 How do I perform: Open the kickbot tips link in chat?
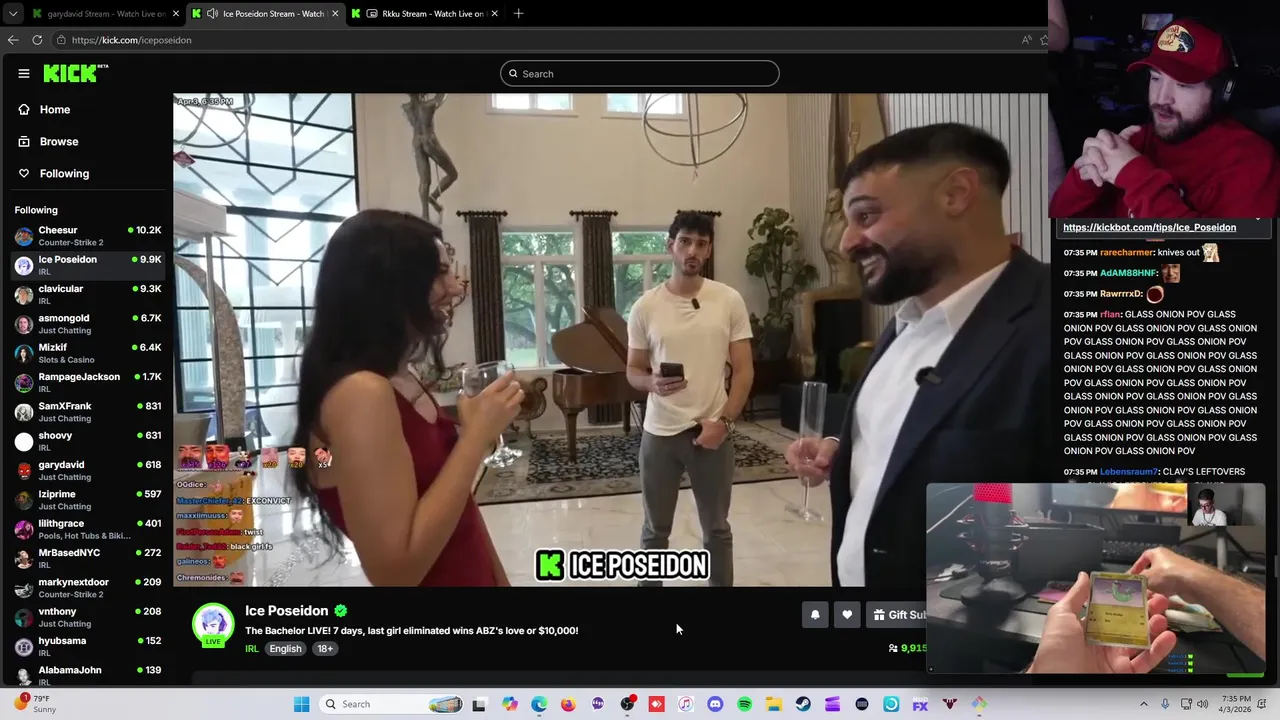pos(1149,227)
